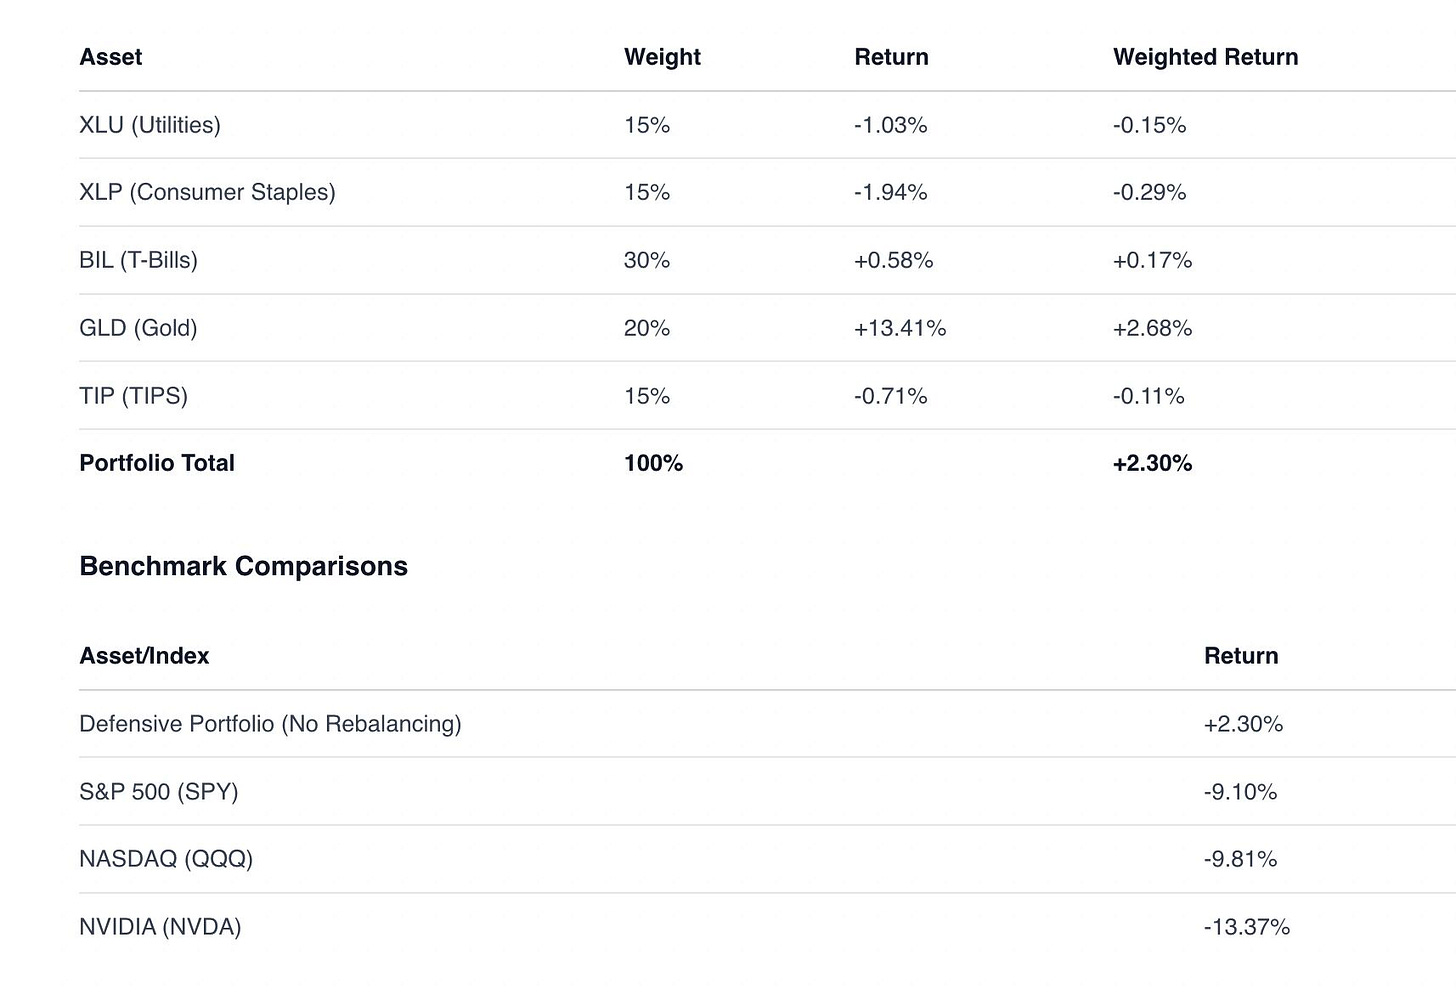Click the NASDAQ (QQQ) label

[166, 859]
